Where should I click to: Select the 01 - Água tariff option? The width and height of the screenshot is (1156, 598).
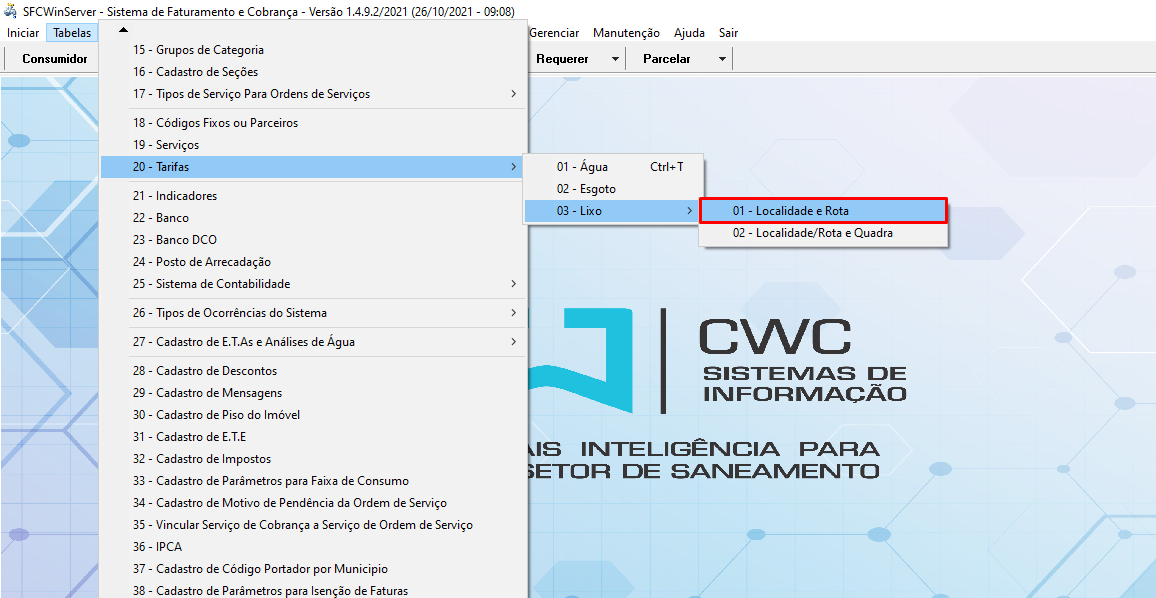582,167
